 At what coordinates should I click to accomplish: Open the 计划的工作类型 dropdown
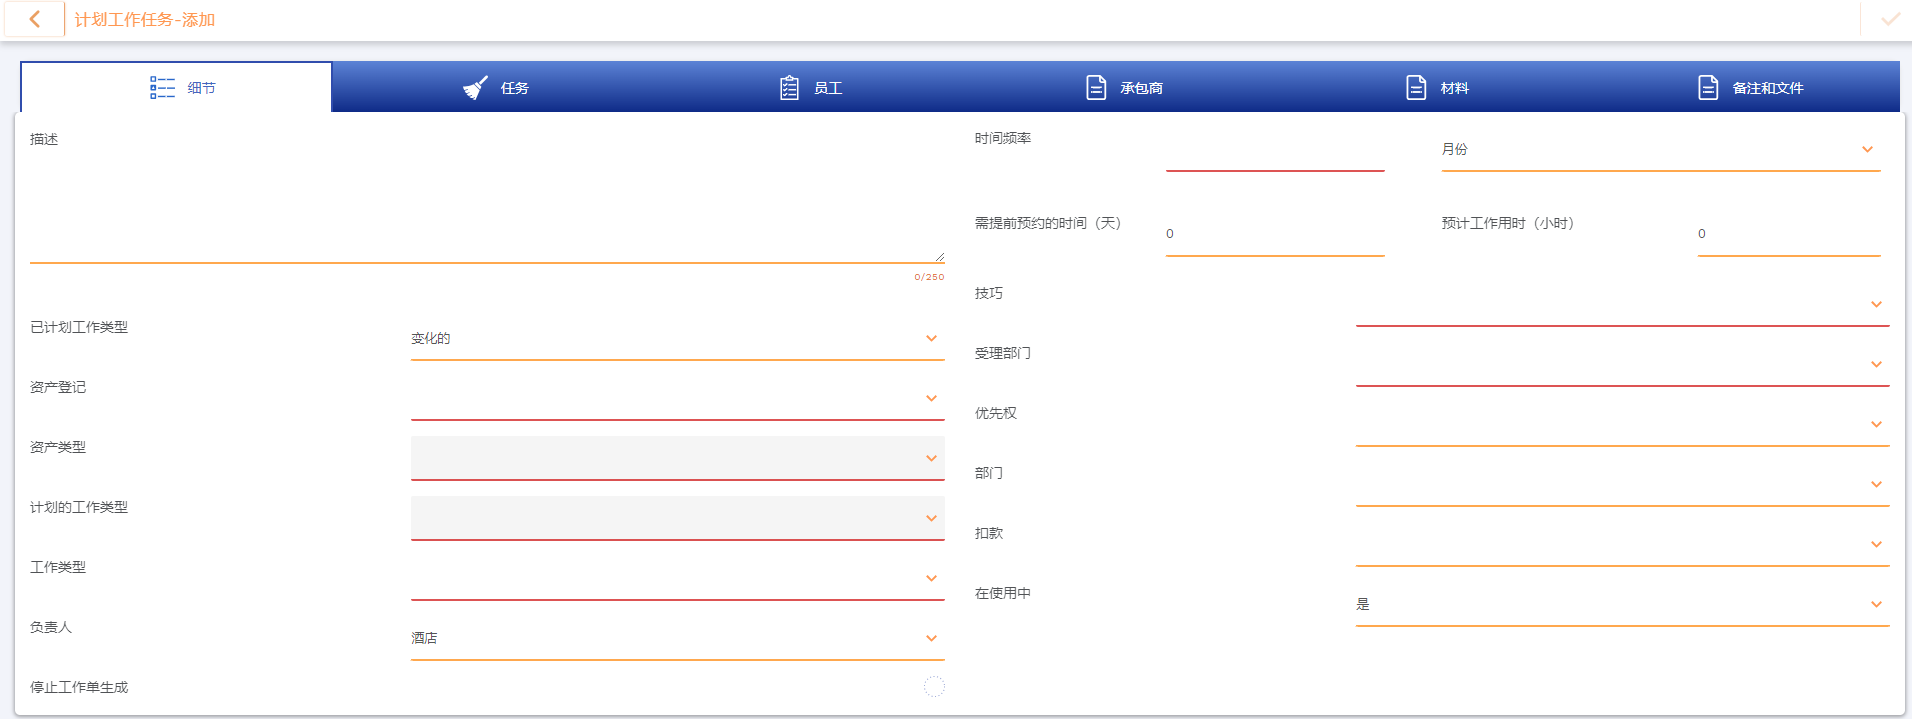click(677, 518)
